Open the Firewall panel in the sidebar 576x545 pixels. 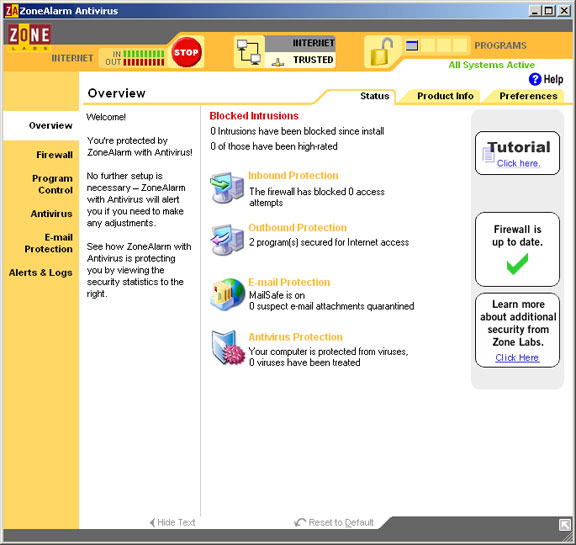click(54, 155)
